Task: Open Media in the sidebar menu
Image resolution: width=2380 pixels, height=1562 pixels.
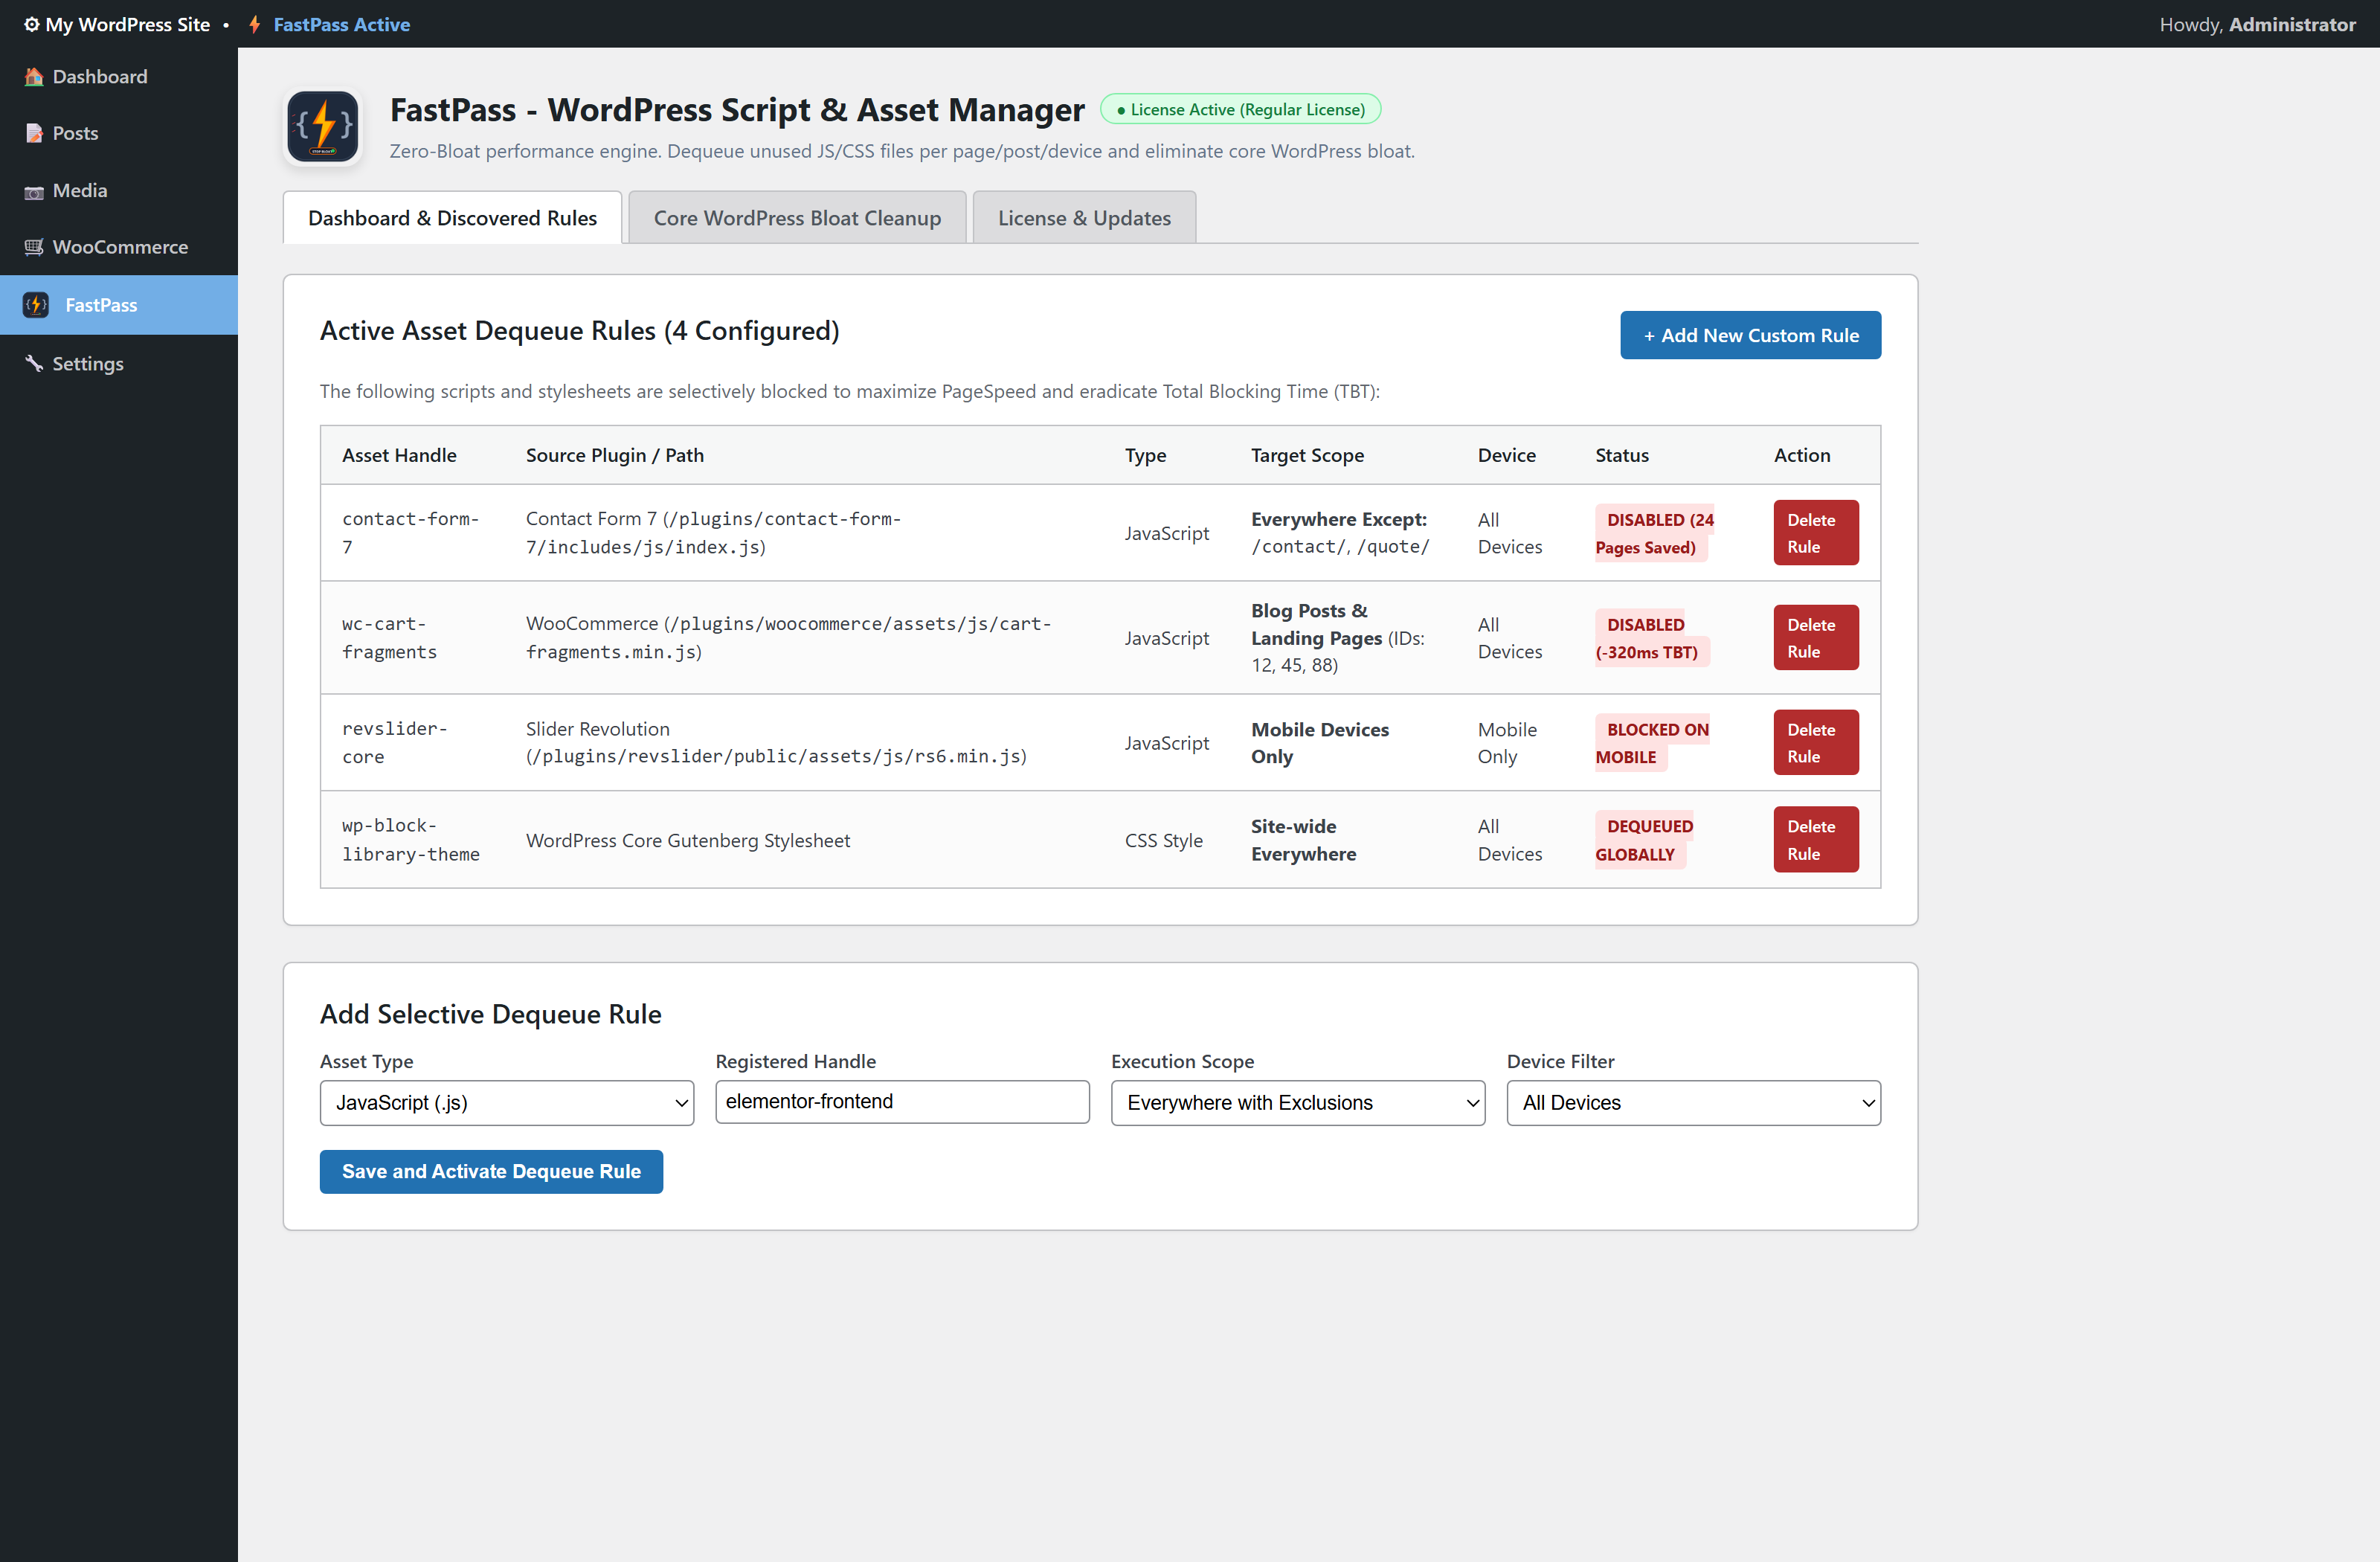Action: pos(119,191)
